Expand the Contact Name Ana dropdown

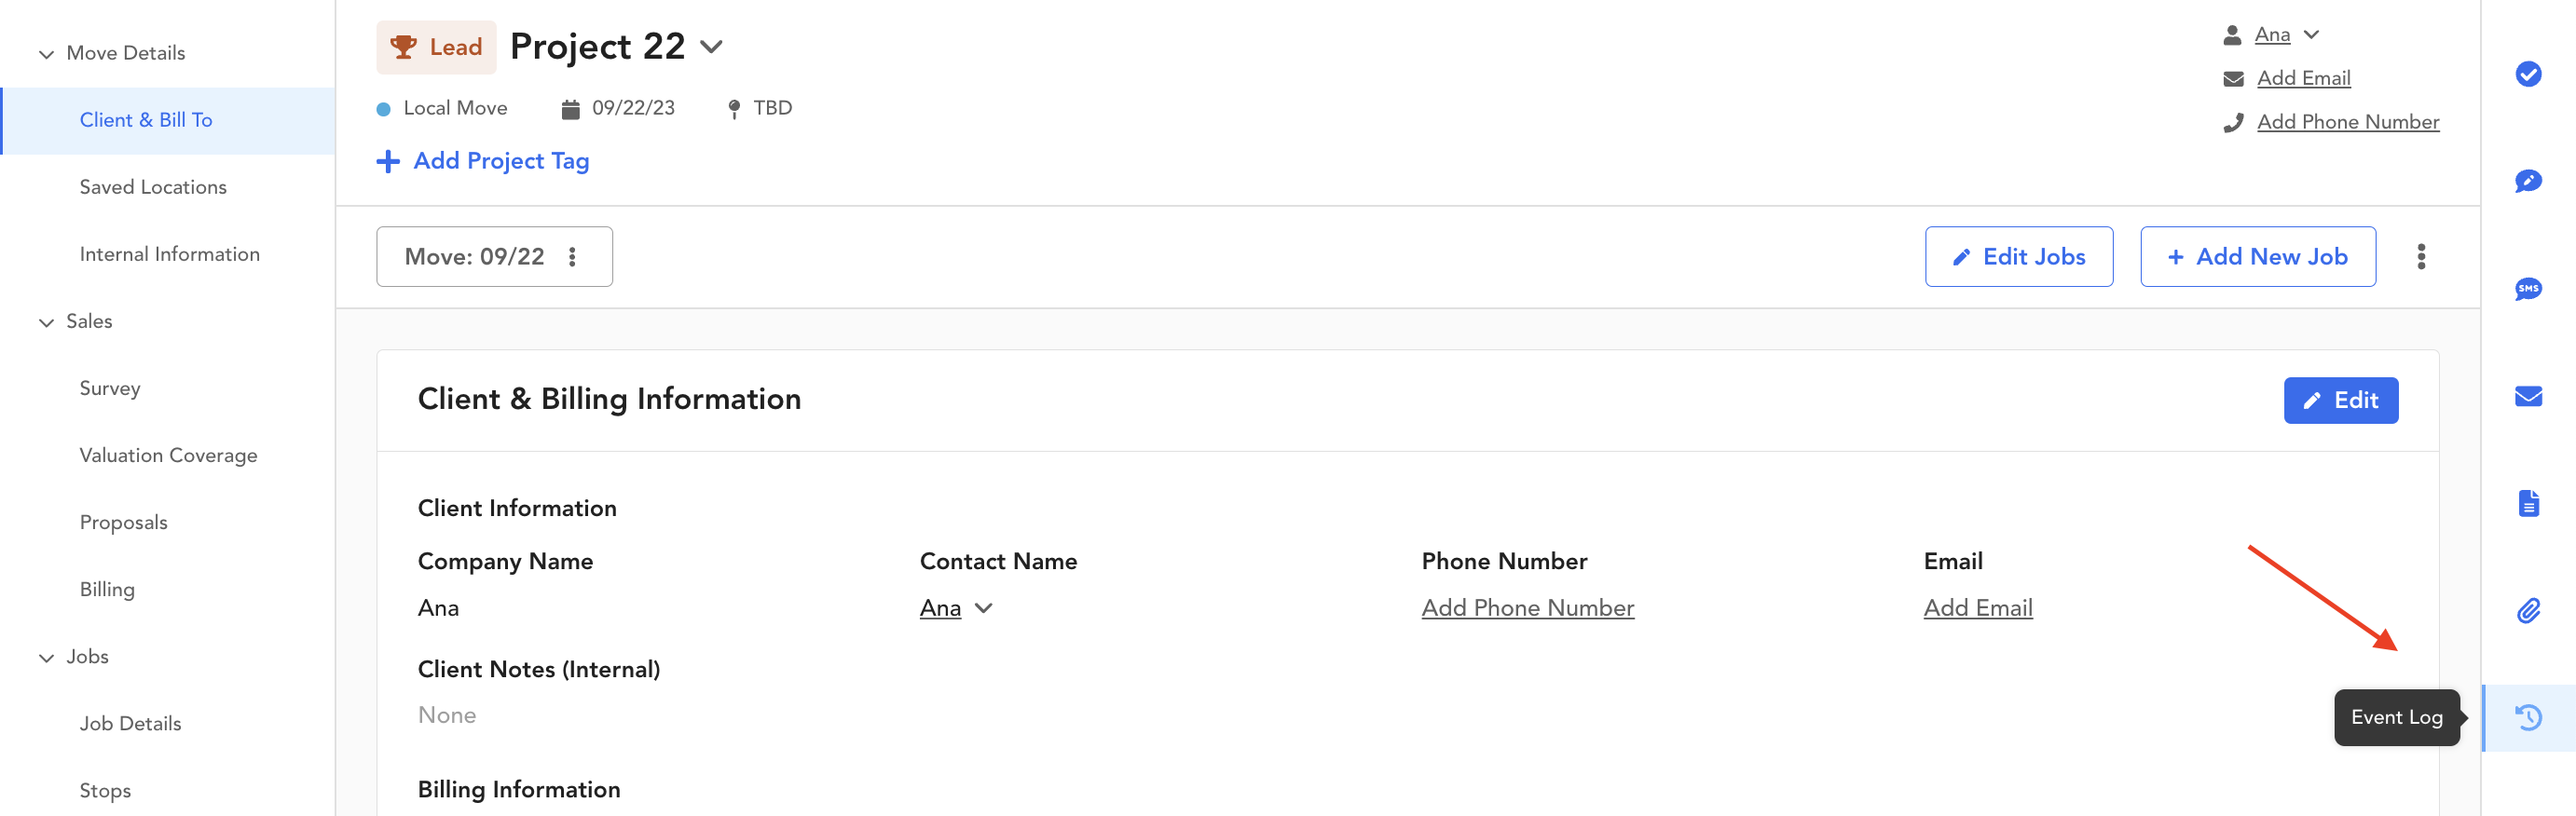(984, 608)
